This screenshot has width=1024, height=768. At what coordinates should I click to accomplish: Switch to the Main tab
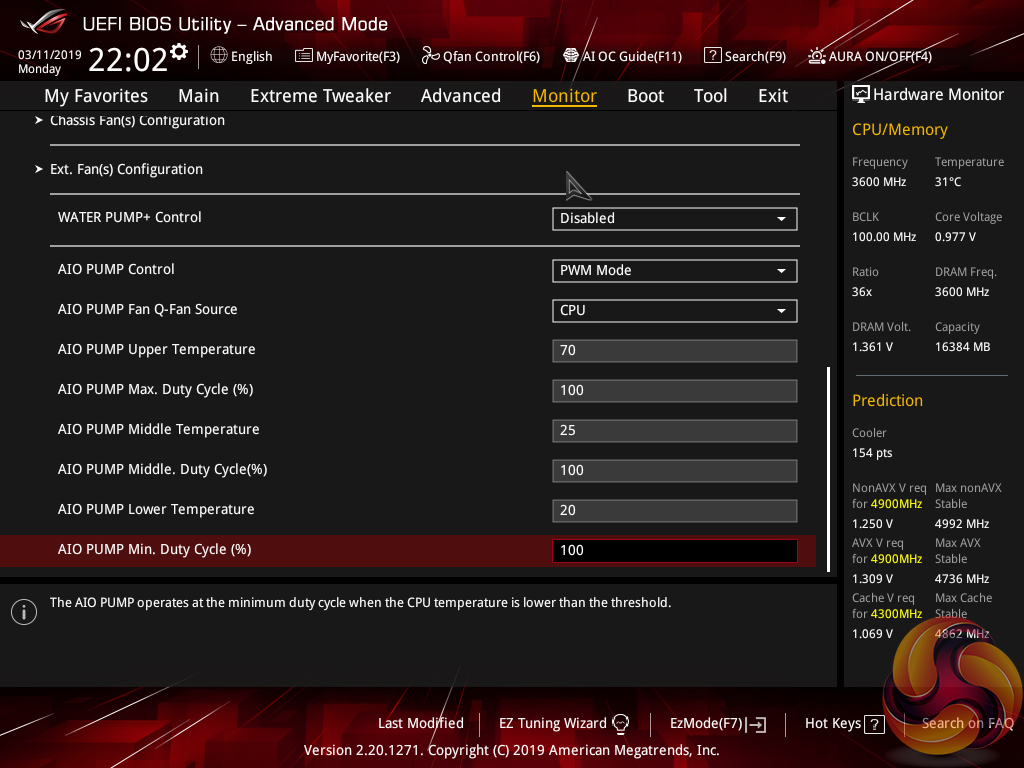click(x=199, y=96)
